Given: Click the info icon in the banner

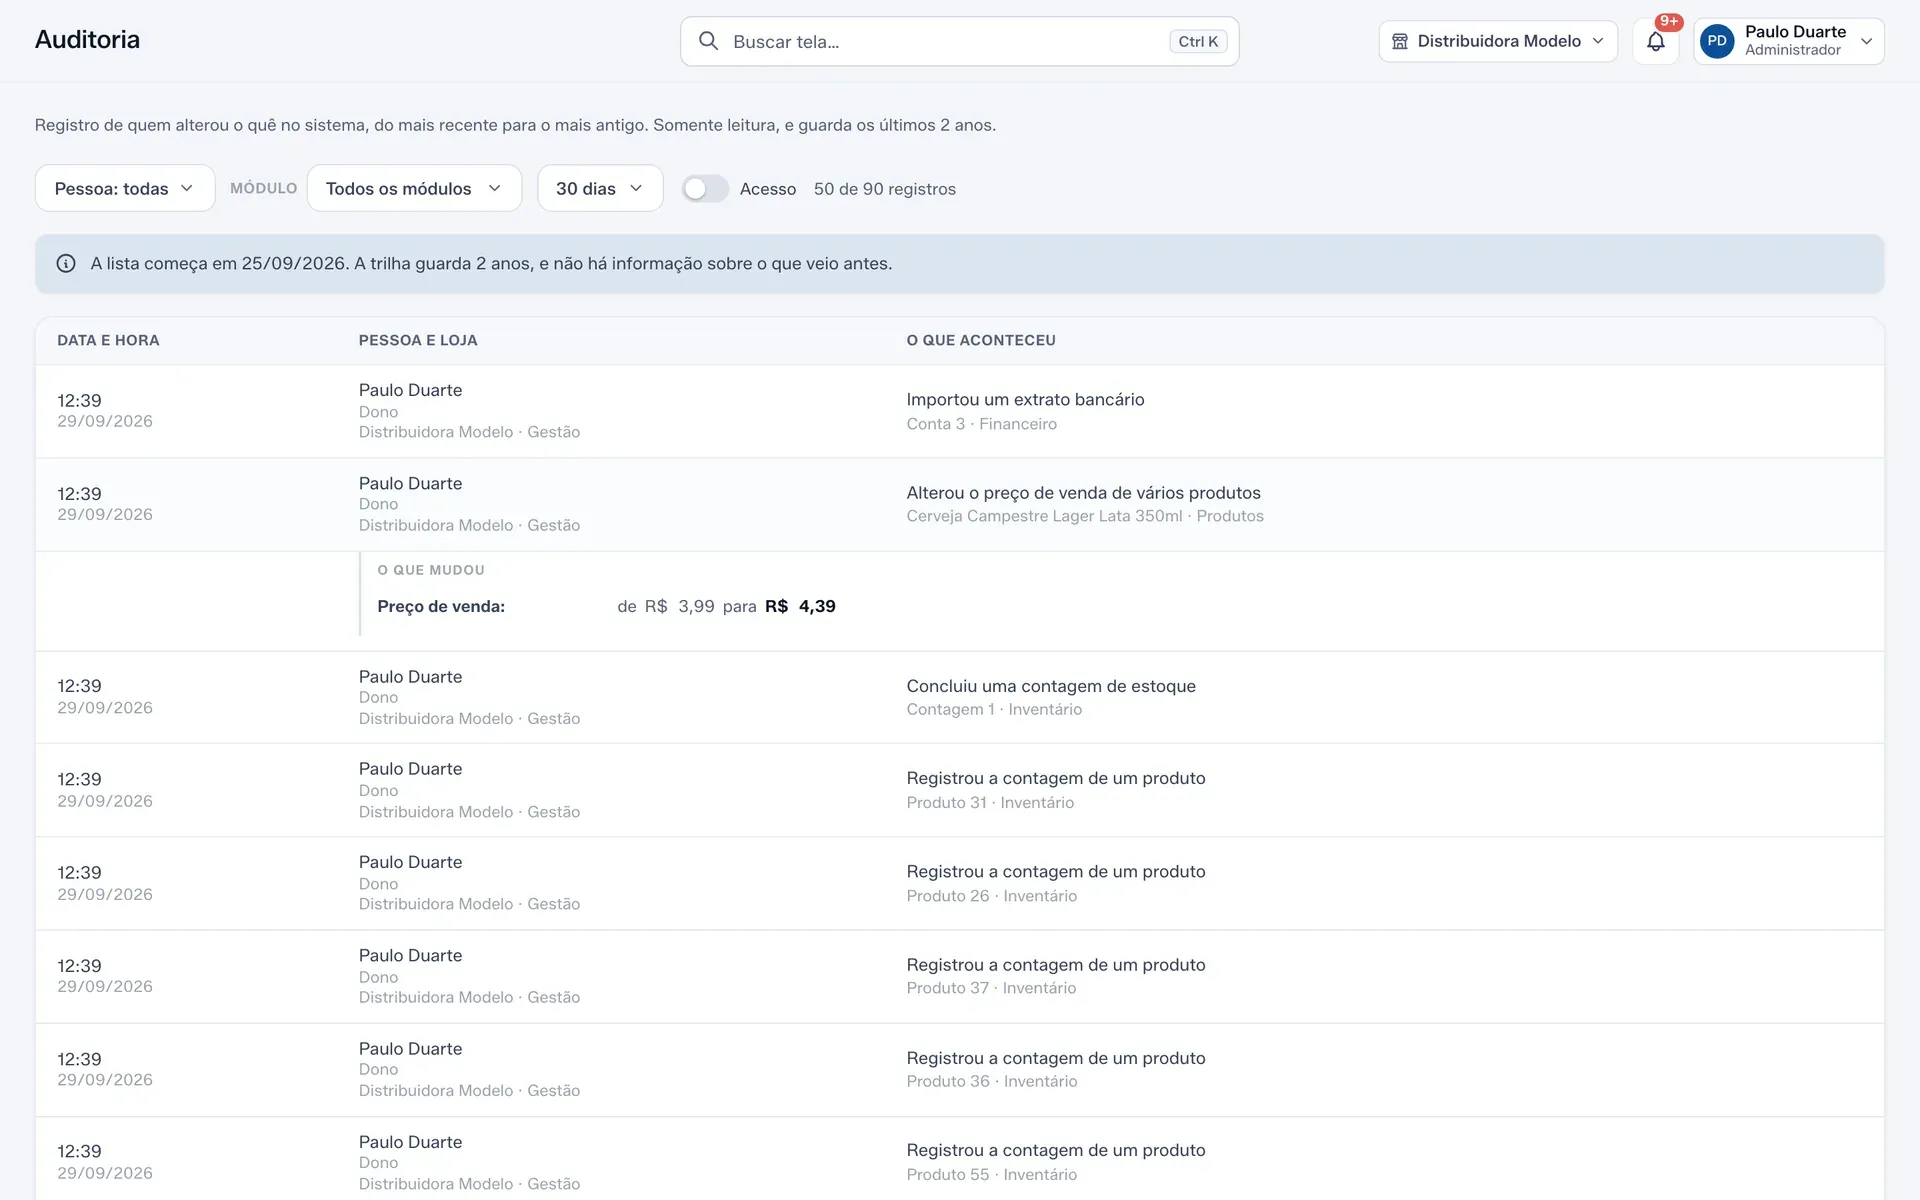Looking at the screenshot, I should [66, 264].
